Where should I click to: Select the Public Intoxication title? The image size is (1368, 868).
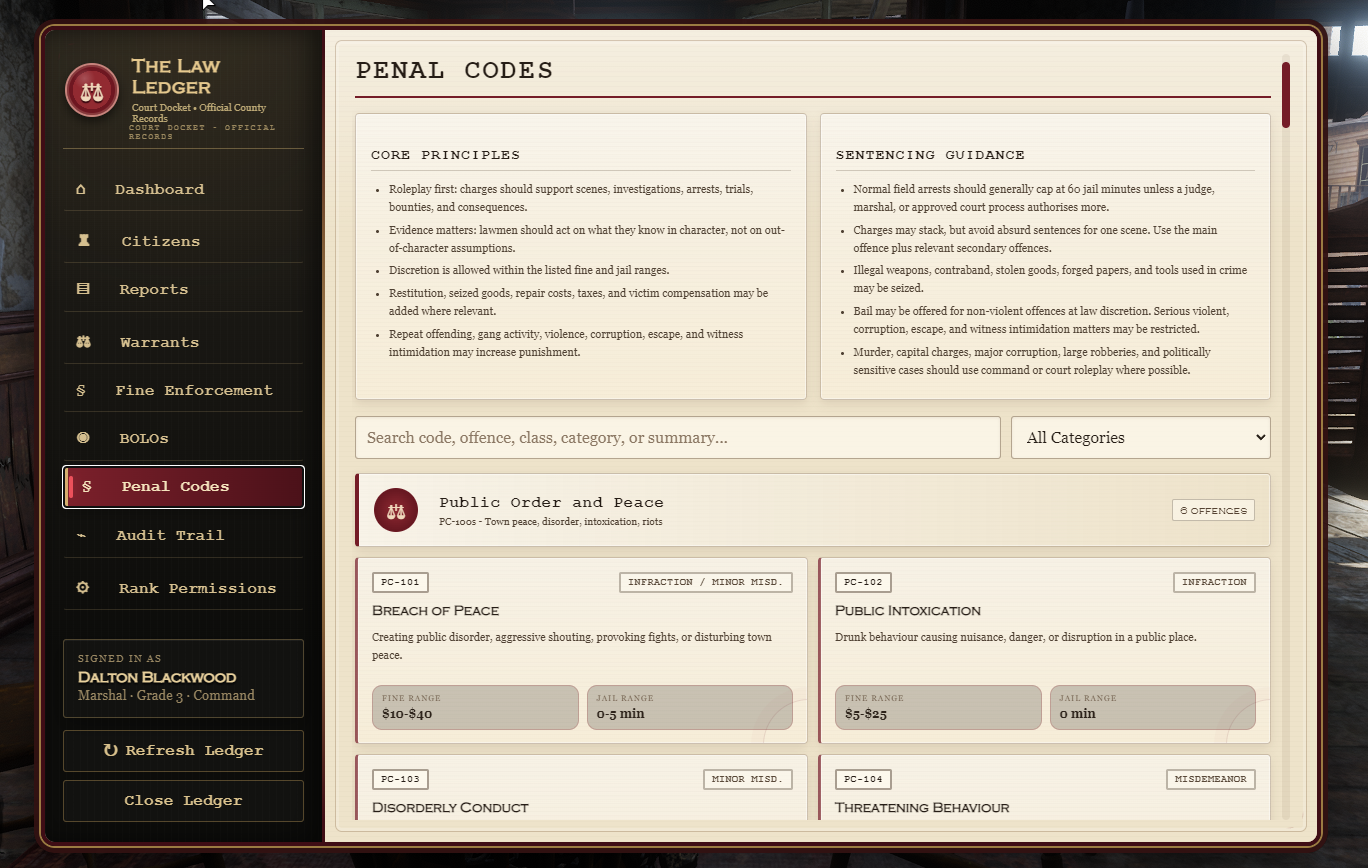tap(908, 611)
